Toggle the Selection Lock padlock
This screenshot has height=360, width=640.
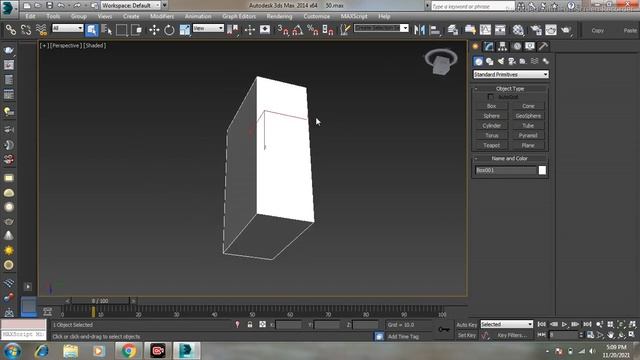tap(250, 324)
